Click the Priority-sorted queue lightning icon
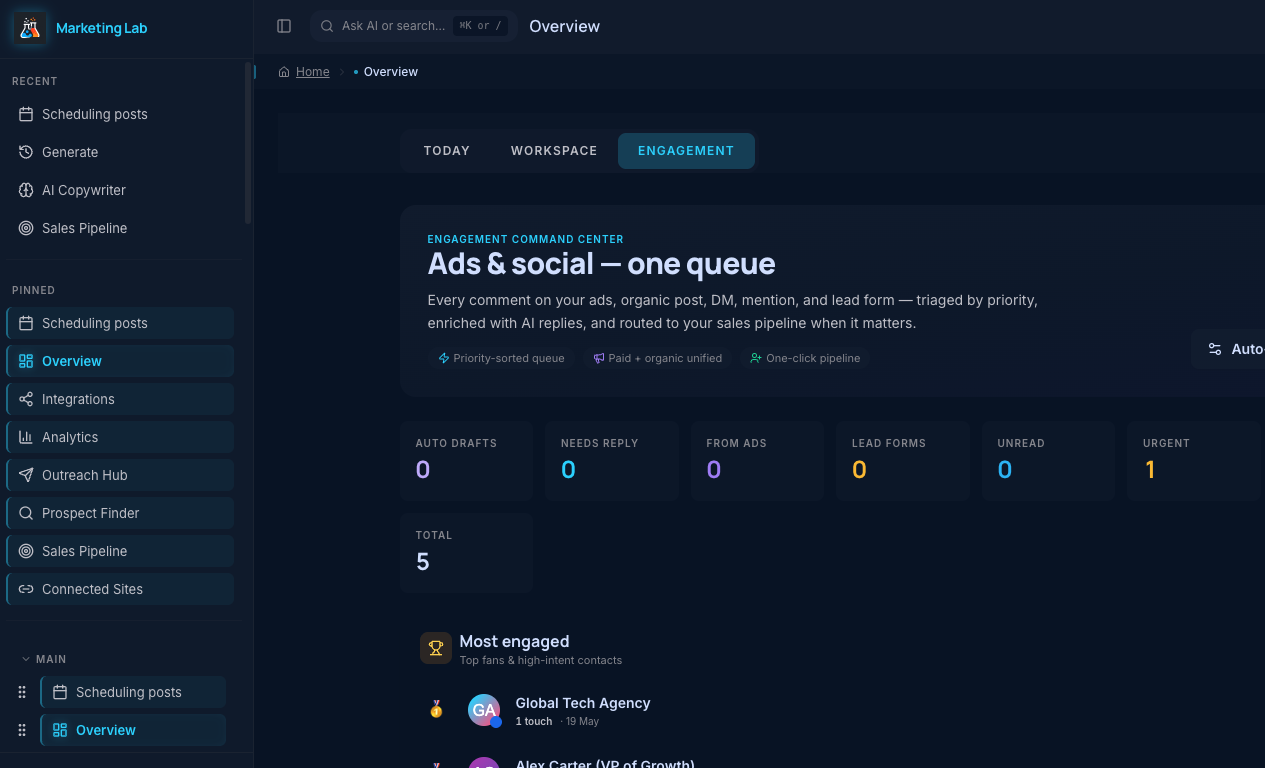 point(444,358)
